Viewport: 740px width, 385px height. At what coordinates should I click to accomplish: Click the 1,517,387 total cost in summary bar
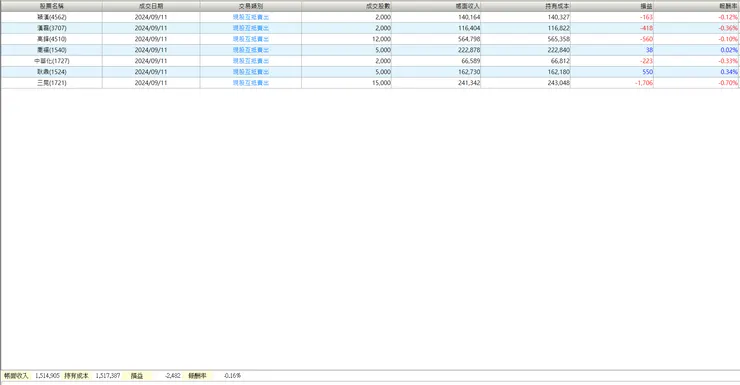[108, 376]
